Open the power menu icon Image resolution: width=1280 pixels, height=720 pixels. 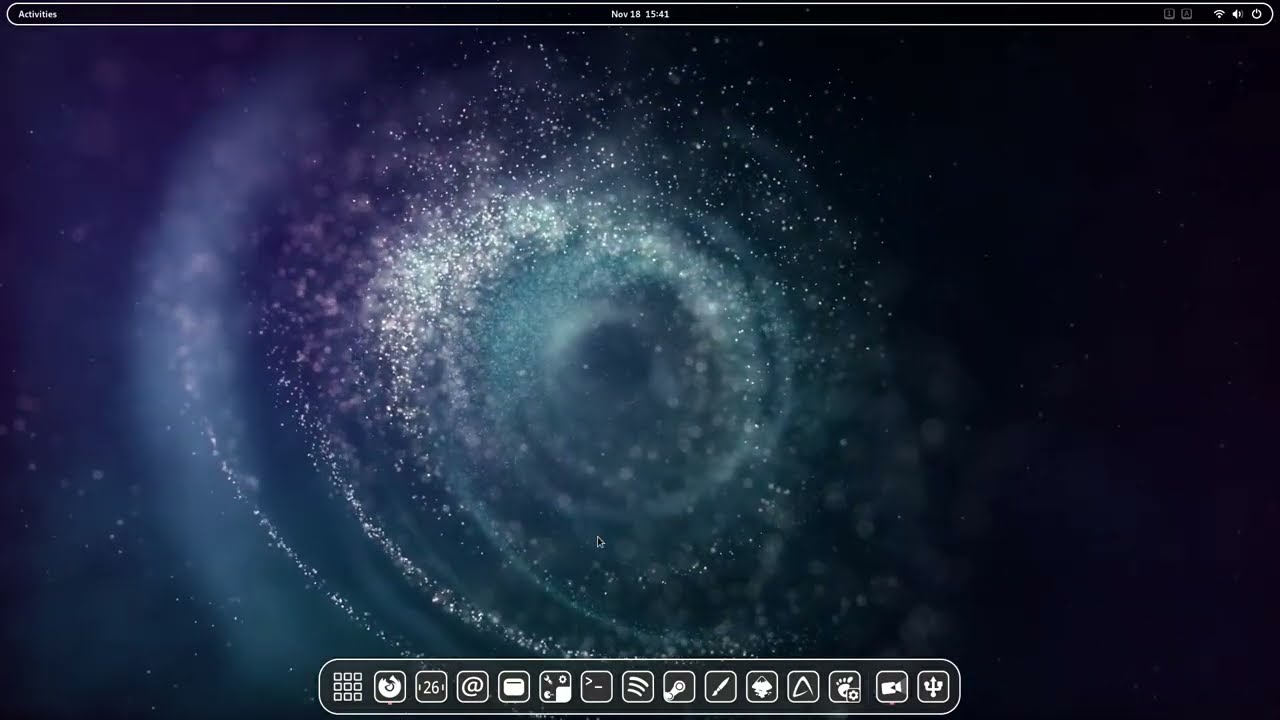[1257, 14]
